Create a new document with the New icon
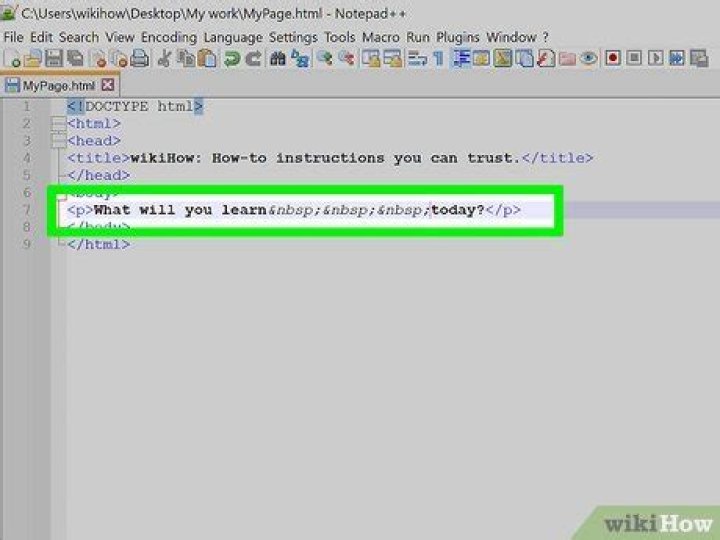Viewport: 720px width, 540px height. tap(10, 59)
